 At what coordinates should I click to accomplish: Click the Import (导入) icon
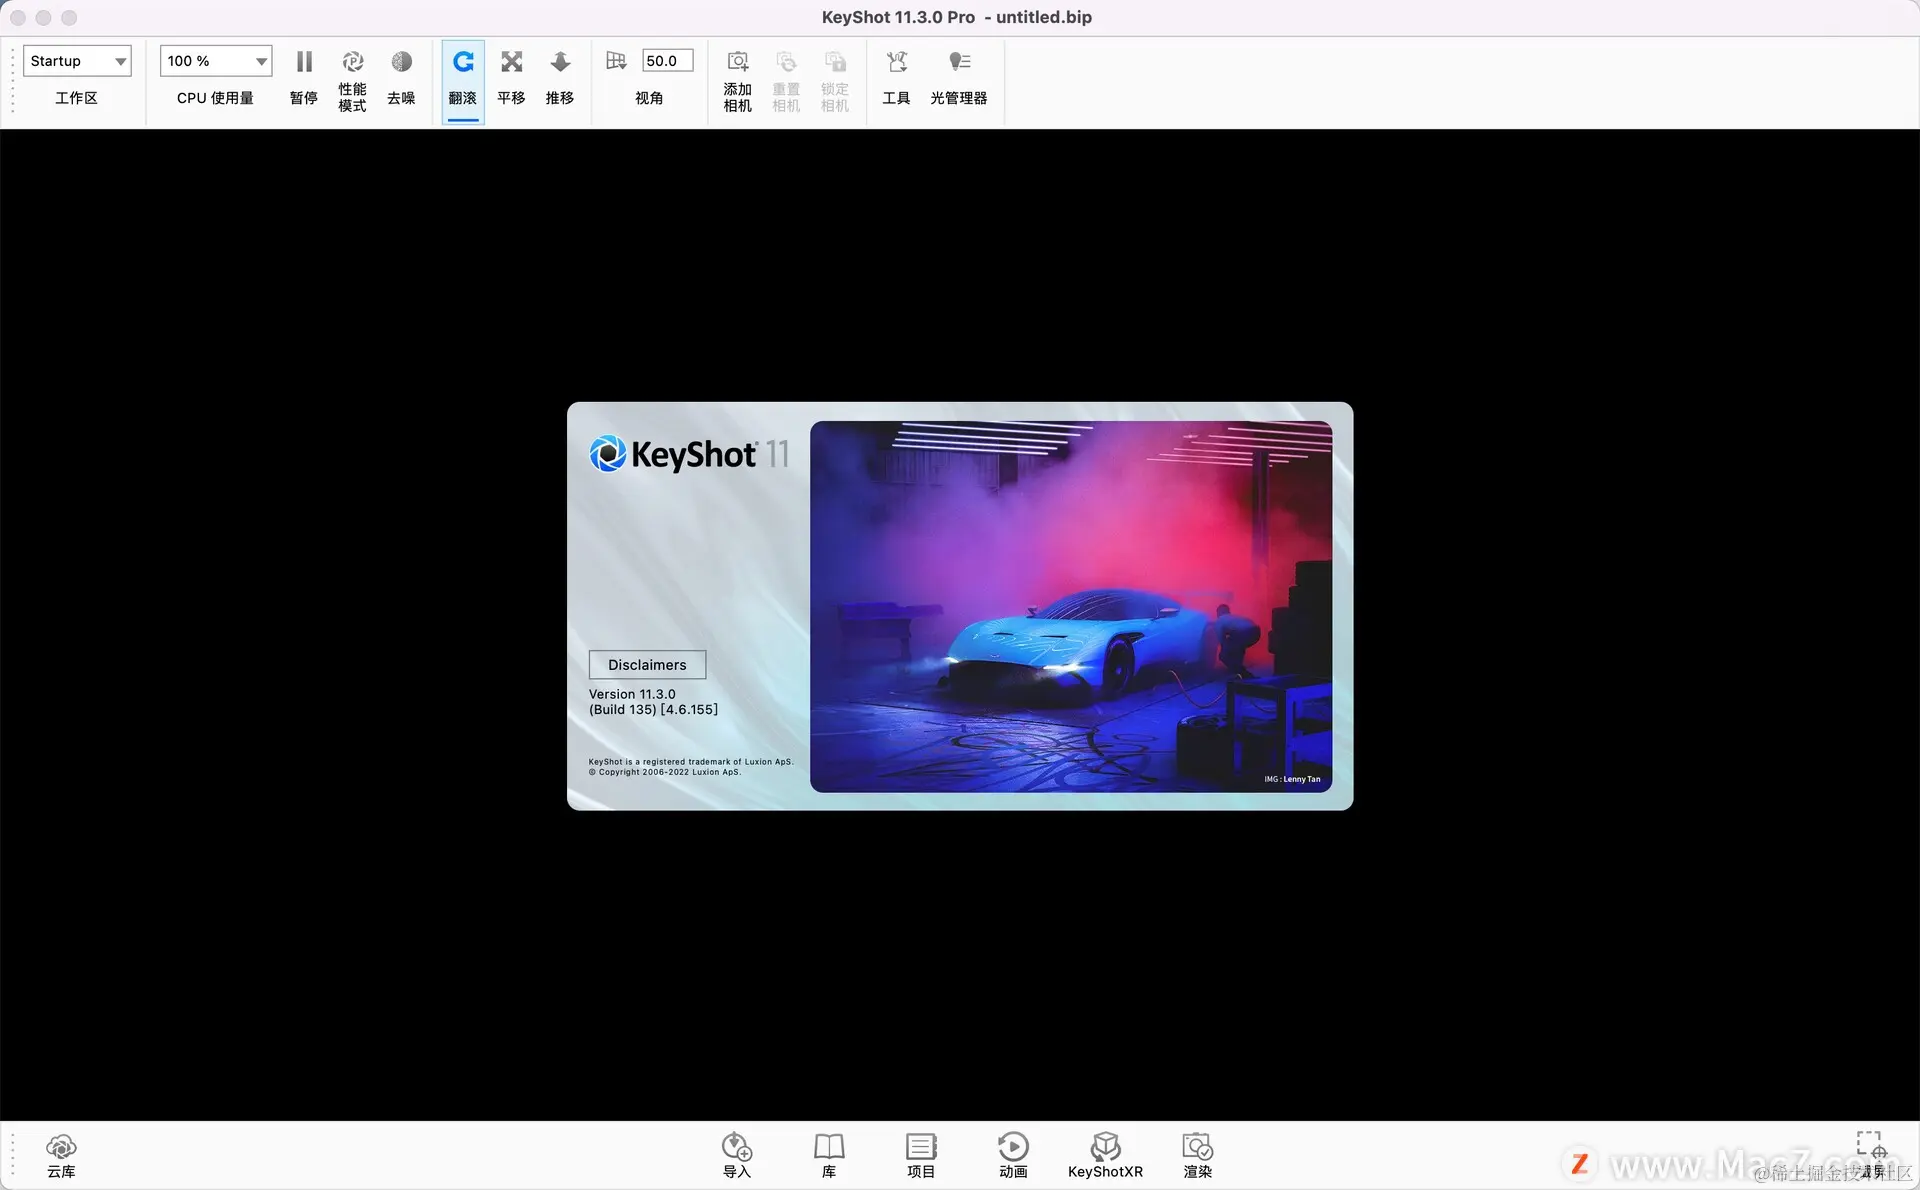[x=736, y=1146]
